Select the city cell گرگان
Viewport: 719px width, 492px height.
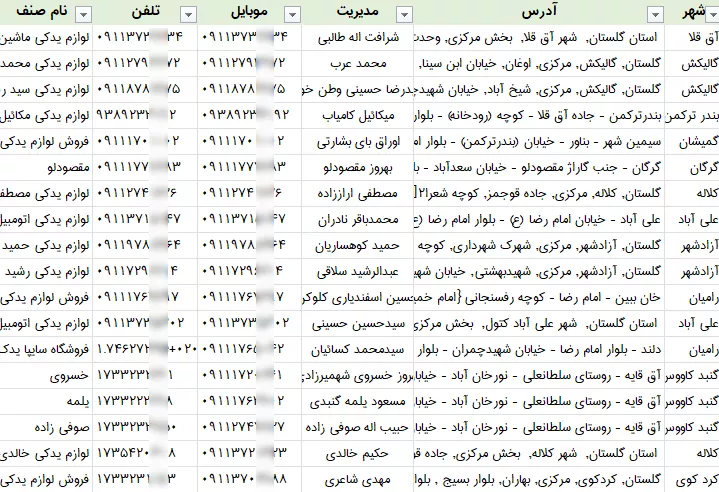click(x=692, y=168)
